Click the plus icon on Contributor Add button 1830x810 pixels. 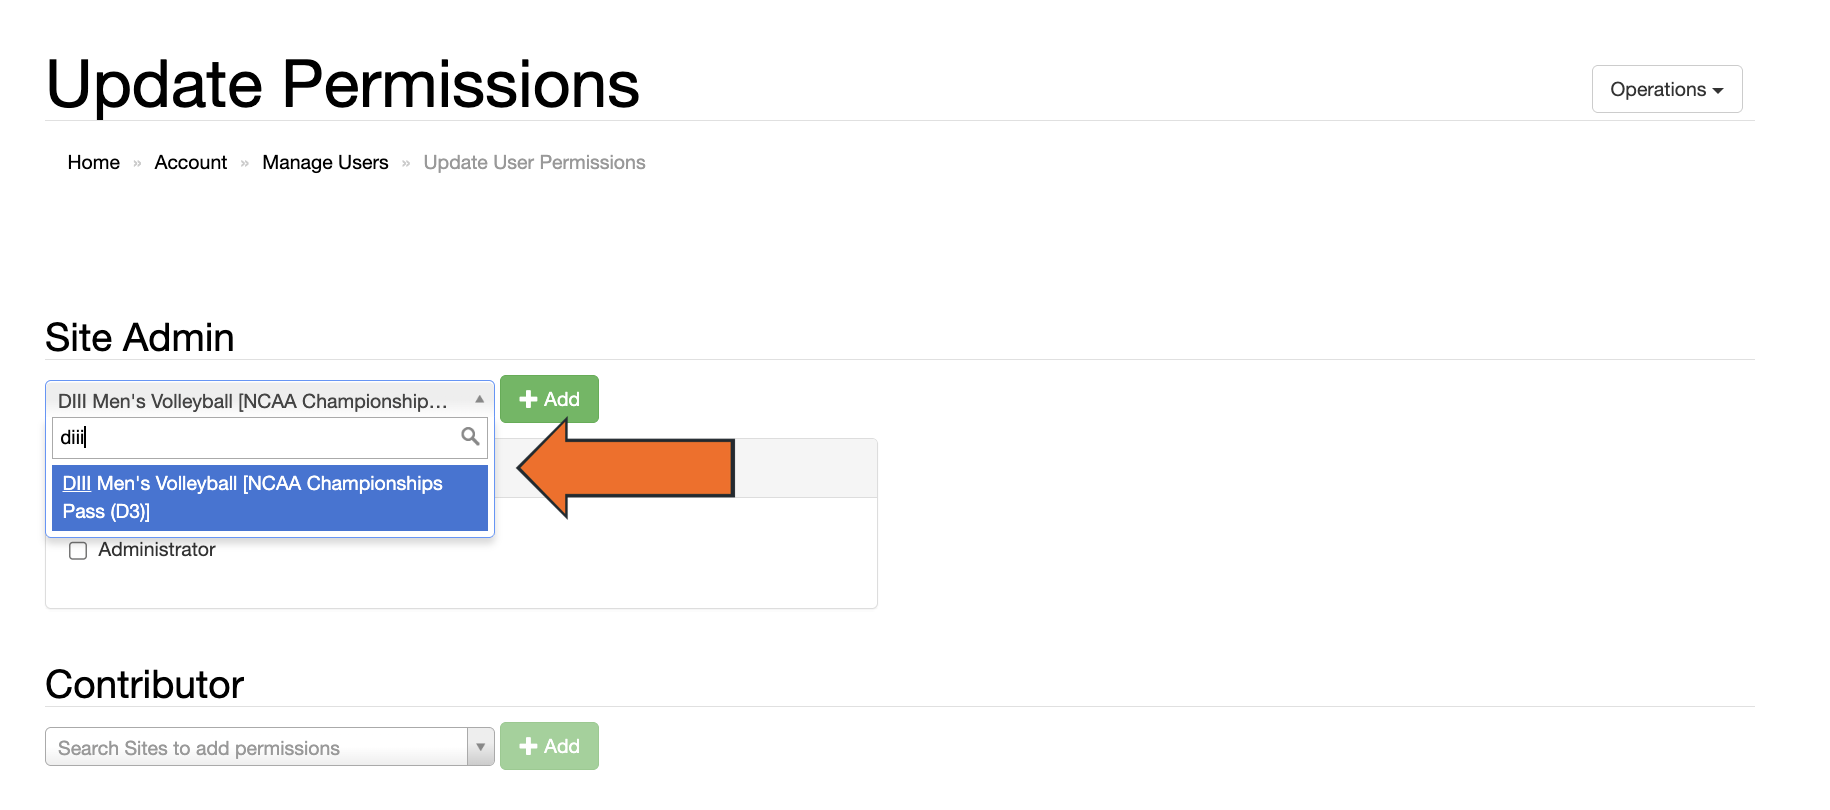coord(529,745)
